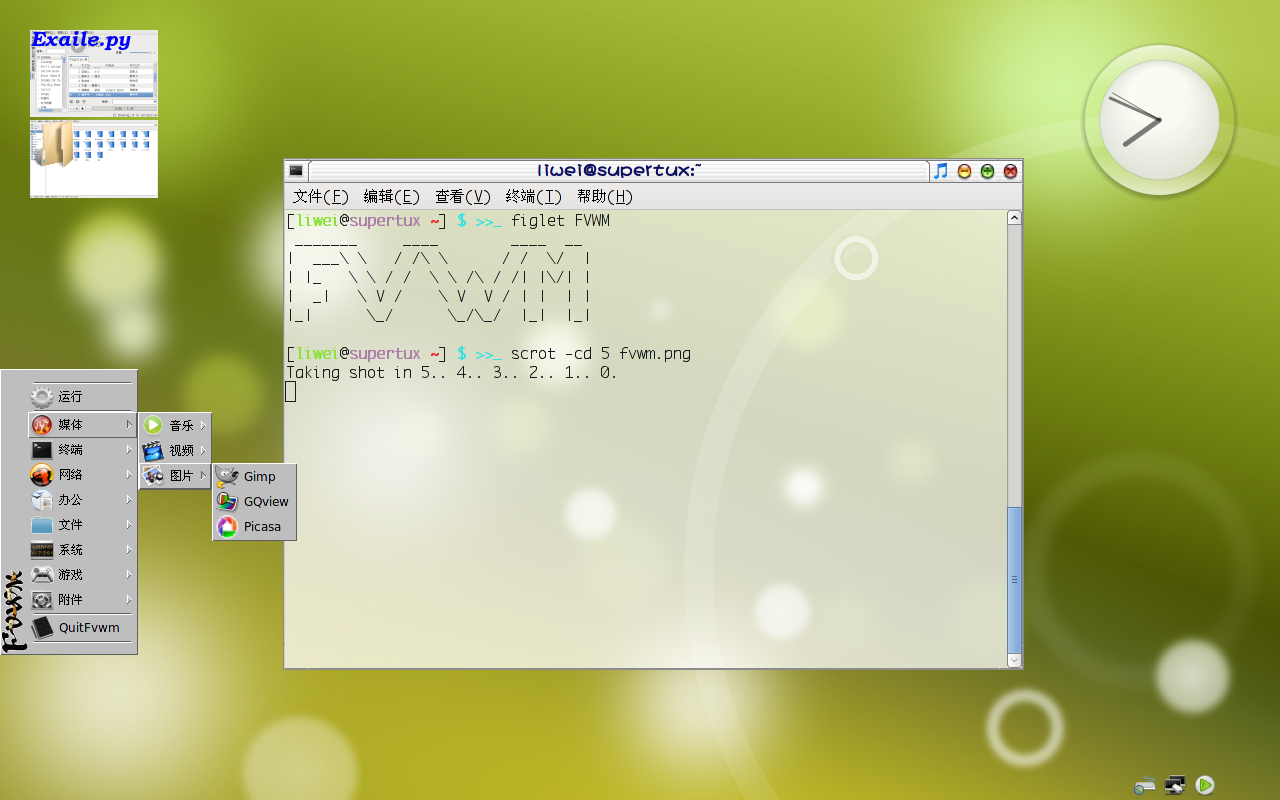1280x800 pixels.
Task: Click the office documents icon beside 办公
Action: (x=42, y=500)
